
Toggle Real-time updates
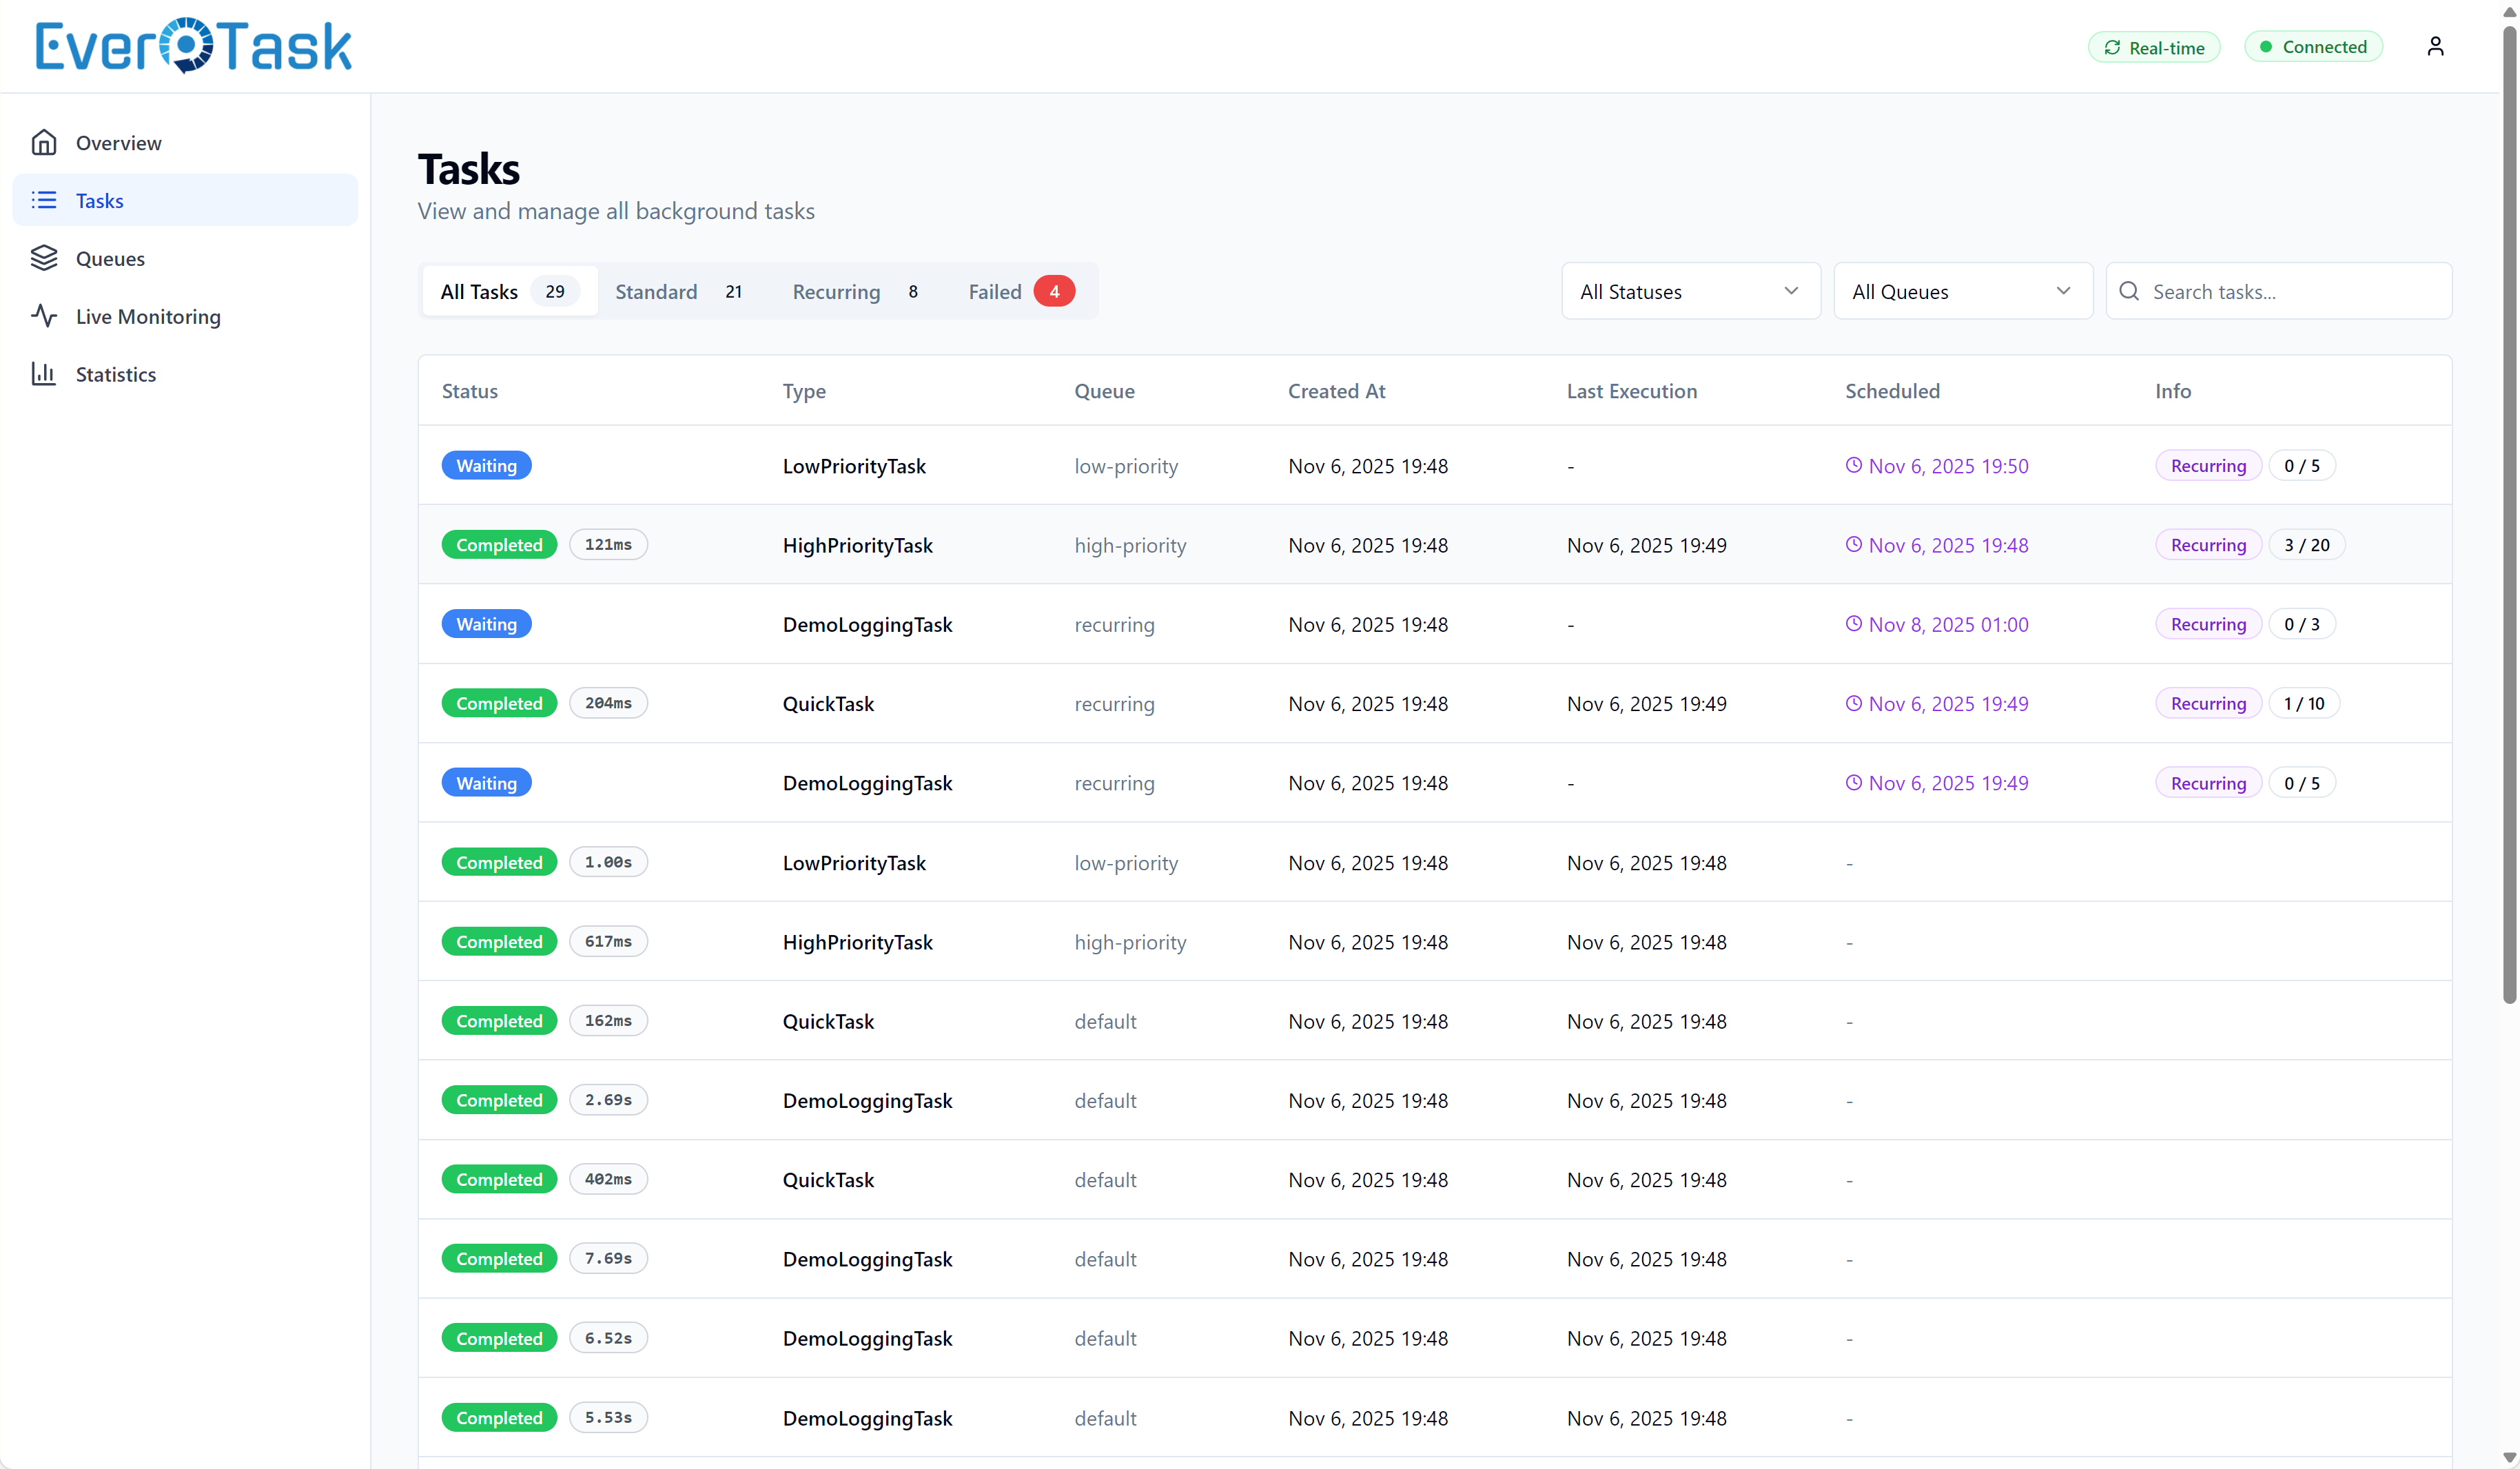[2154, 47]
